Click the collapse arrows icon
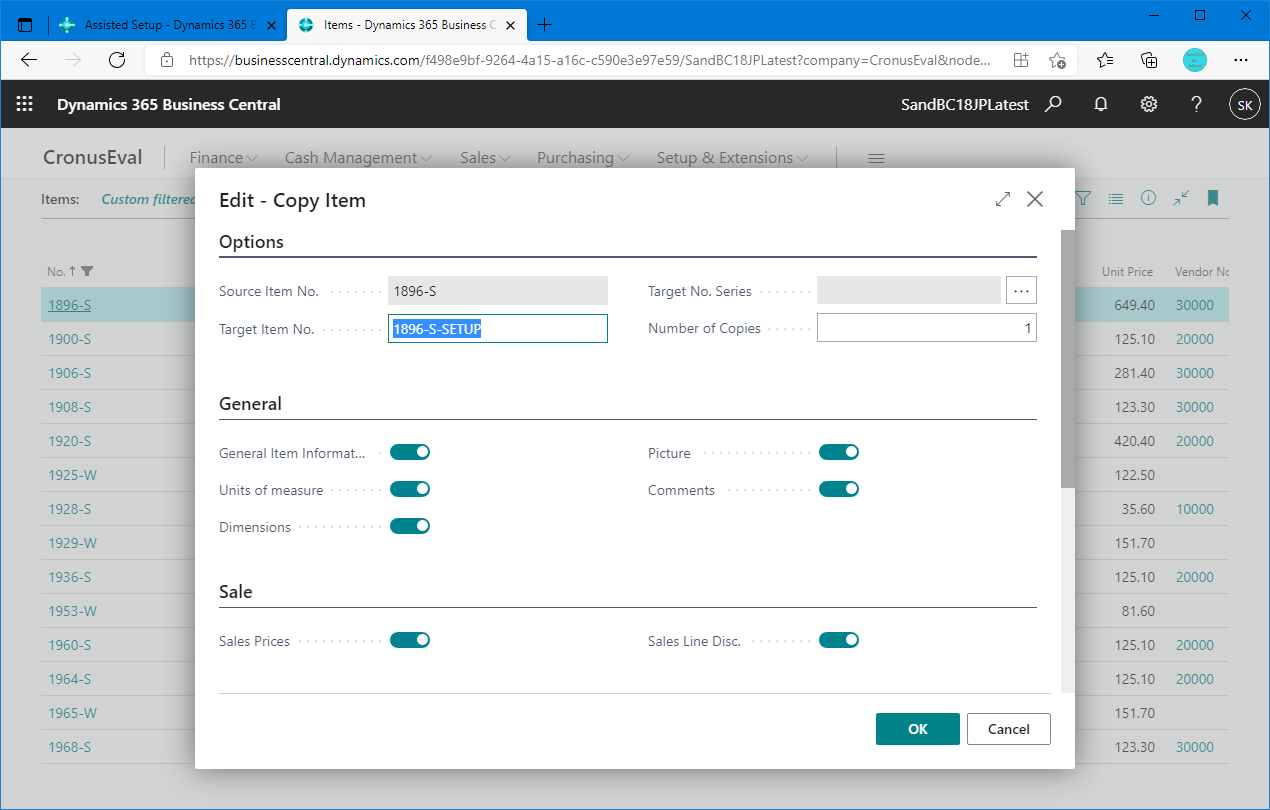 (1180, 199)
